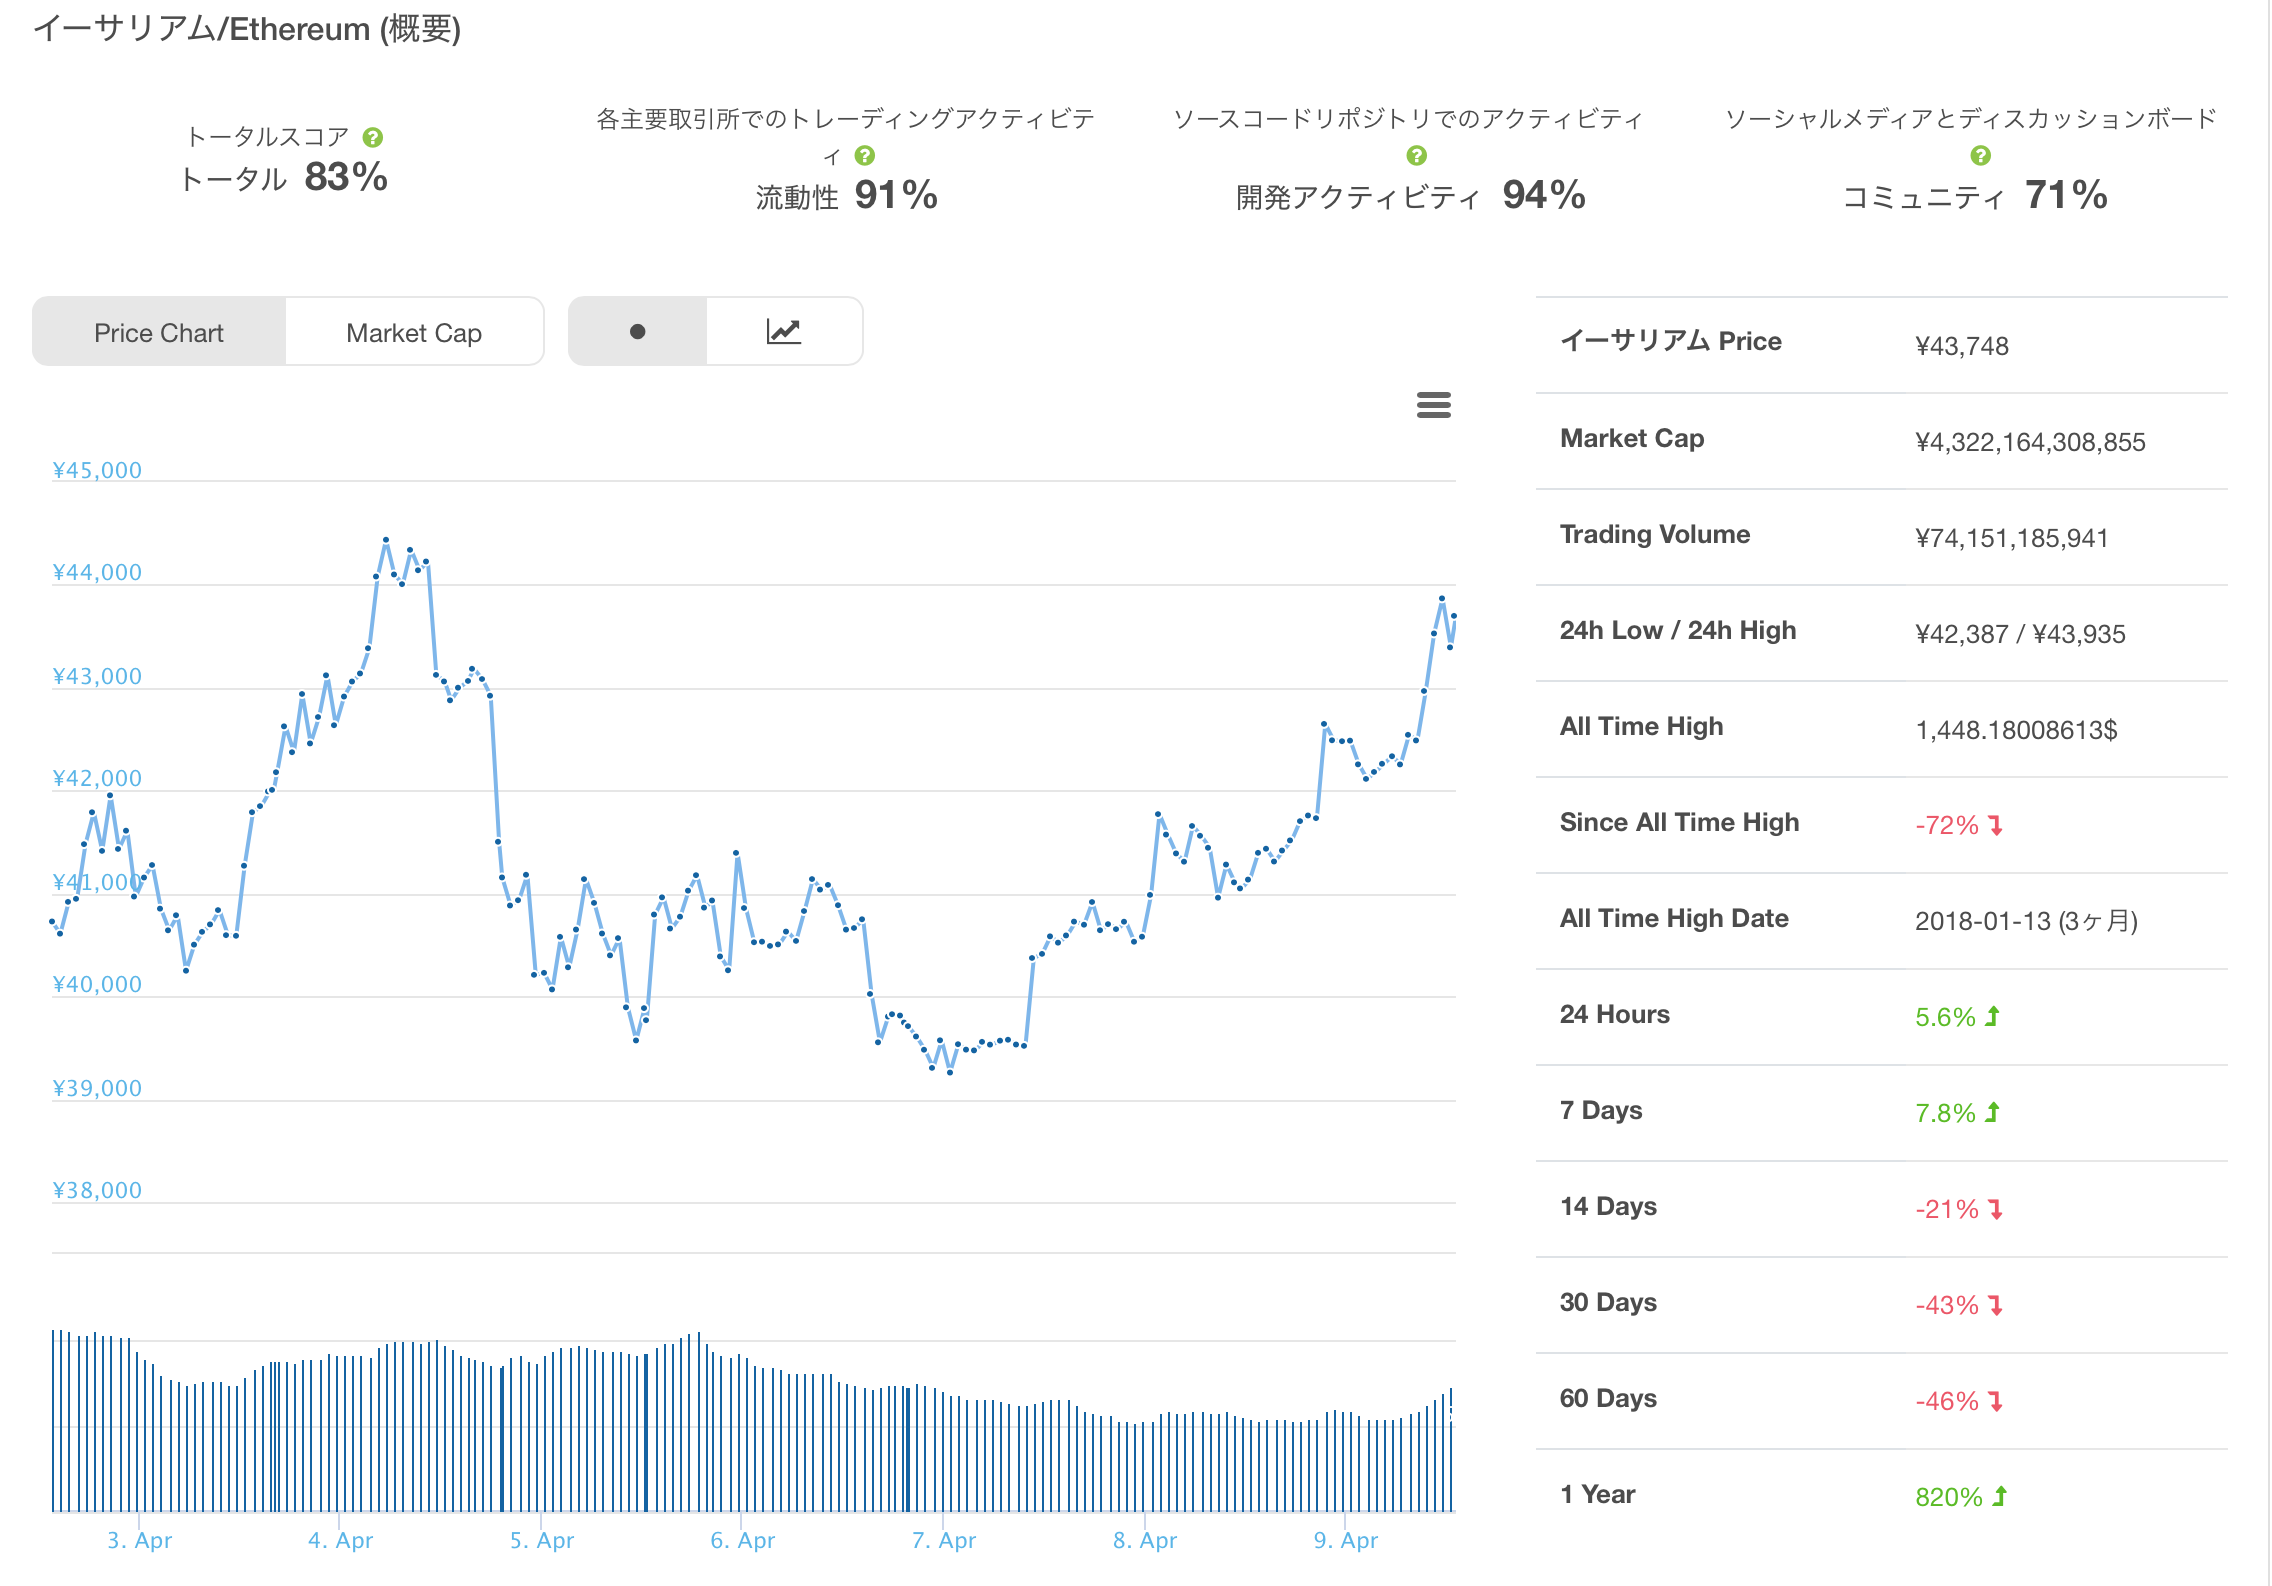Click the 9. Apr date label
2272x1586 pixels.
[1346, 1540]
